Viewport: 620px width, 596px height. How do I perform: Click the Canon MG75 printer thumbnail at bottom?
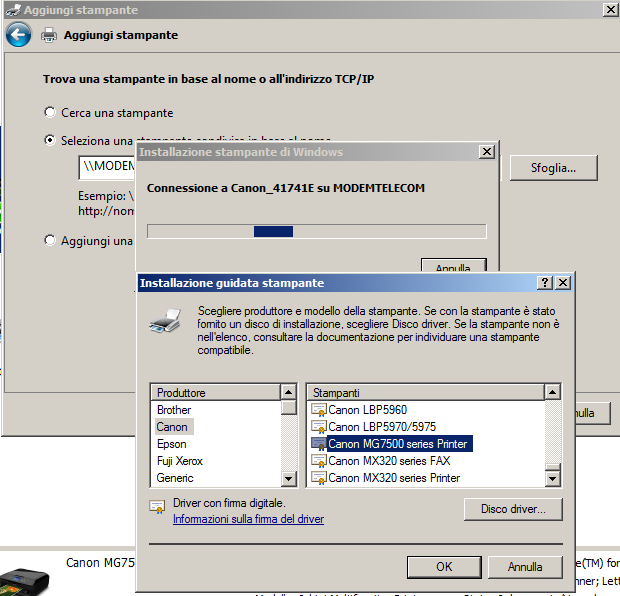(x=25, y=581)
